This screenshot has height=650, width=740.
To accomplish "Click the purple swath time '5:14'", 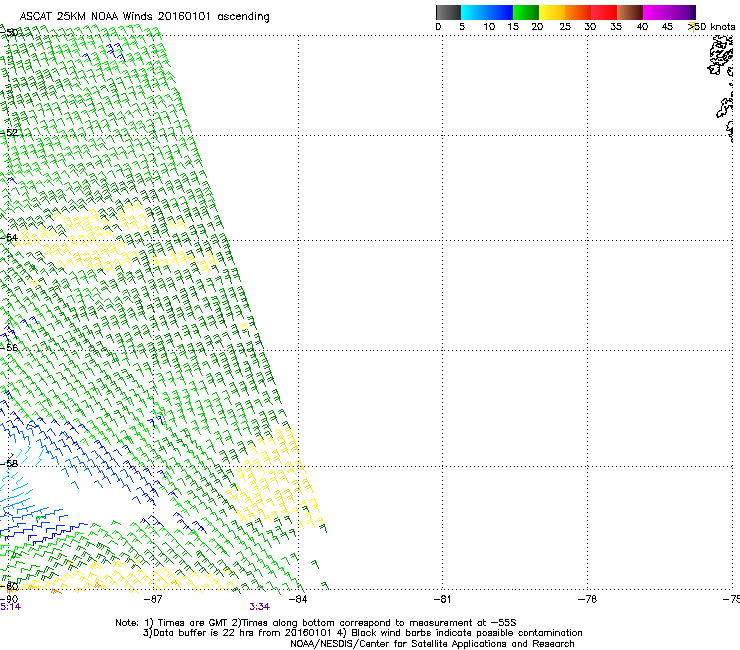I will click(10, 607).
